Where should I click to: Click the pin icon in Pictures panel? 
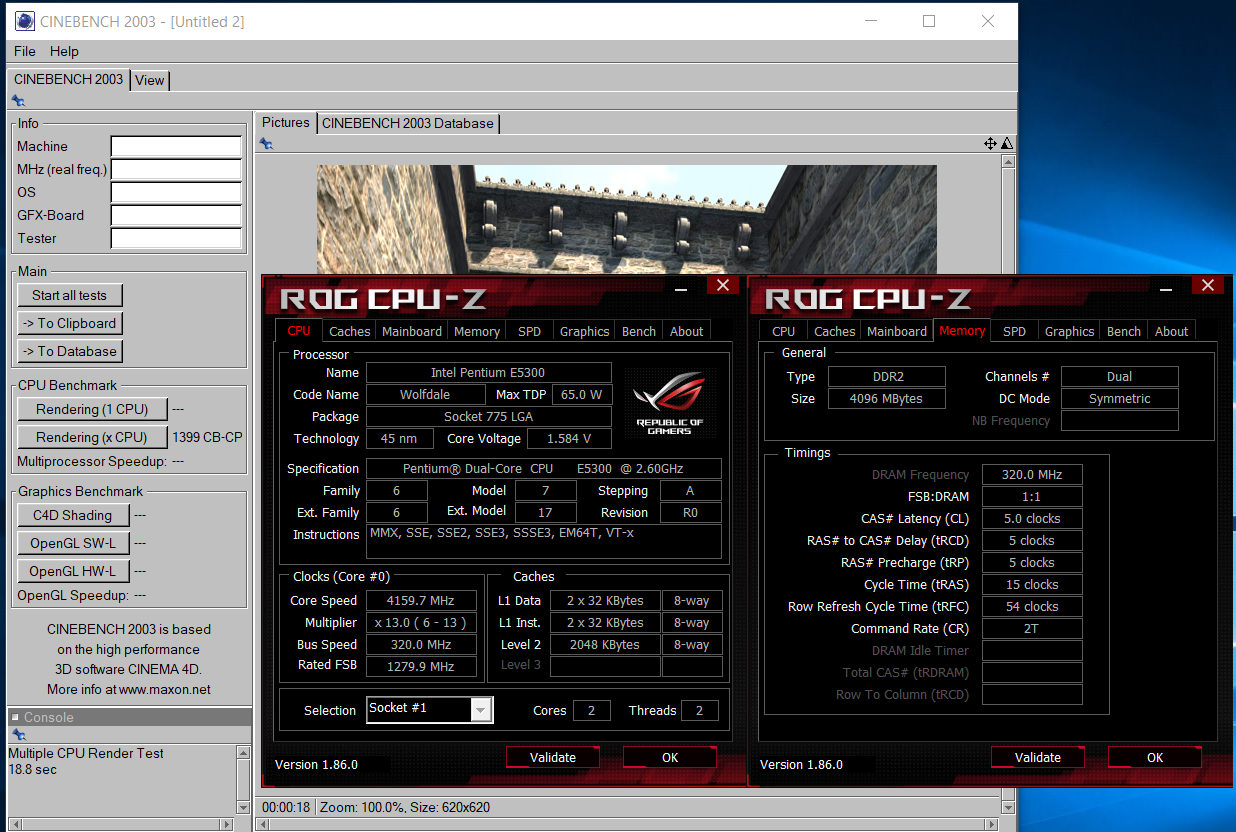coord(265,144)
